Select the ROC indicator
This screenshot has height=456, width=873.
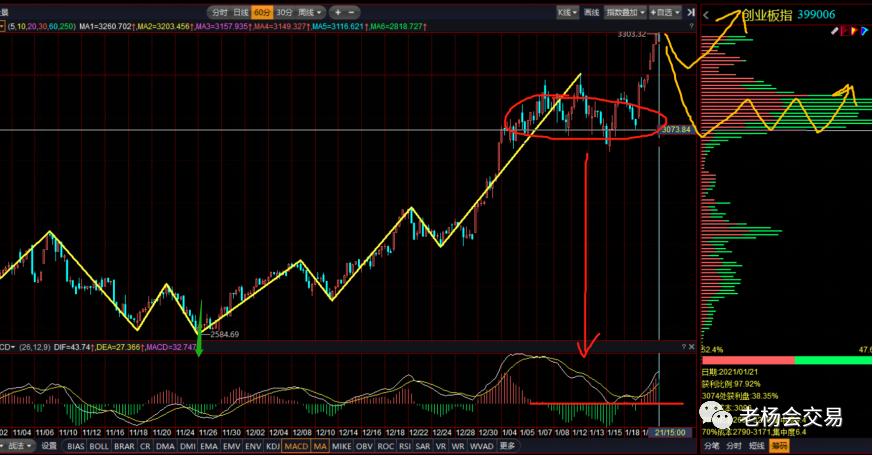coord(385,446)
